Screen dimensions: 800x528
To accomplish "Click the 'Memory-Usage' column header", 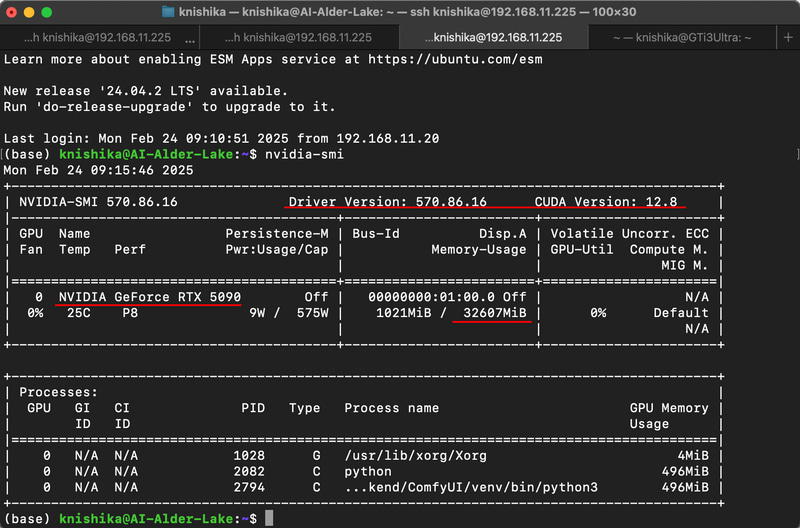I will (x=479, y=249).
